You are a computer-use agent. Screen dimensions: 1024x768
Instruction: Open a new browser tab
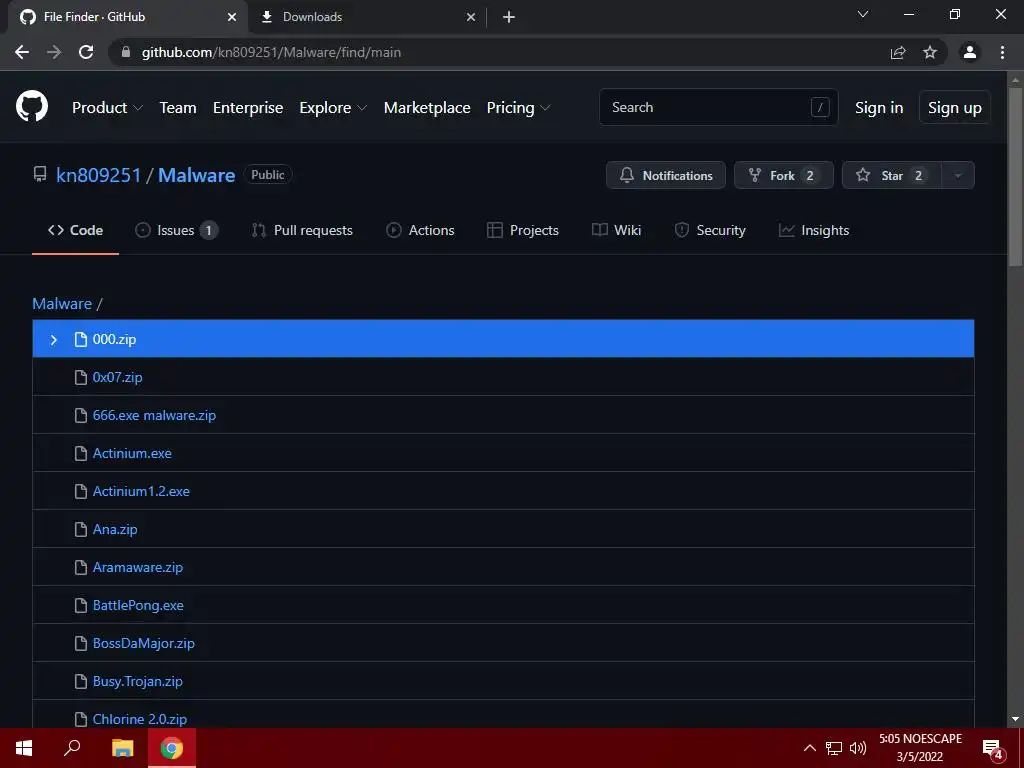pyautogui.click(x=509, y=17)
